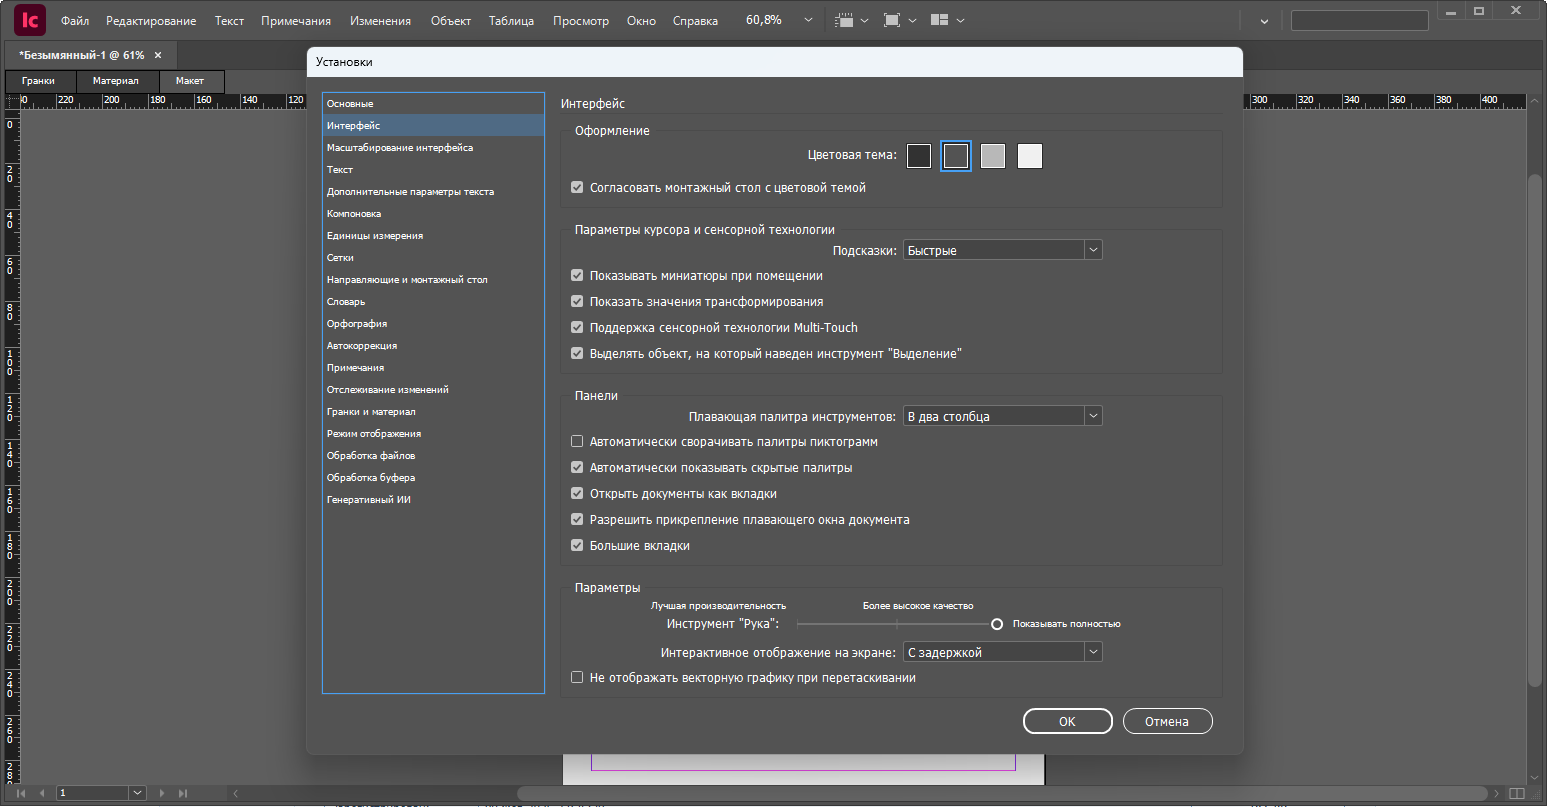
Task: Click the arrange documents icon
Action: click(x=939, y=20)
